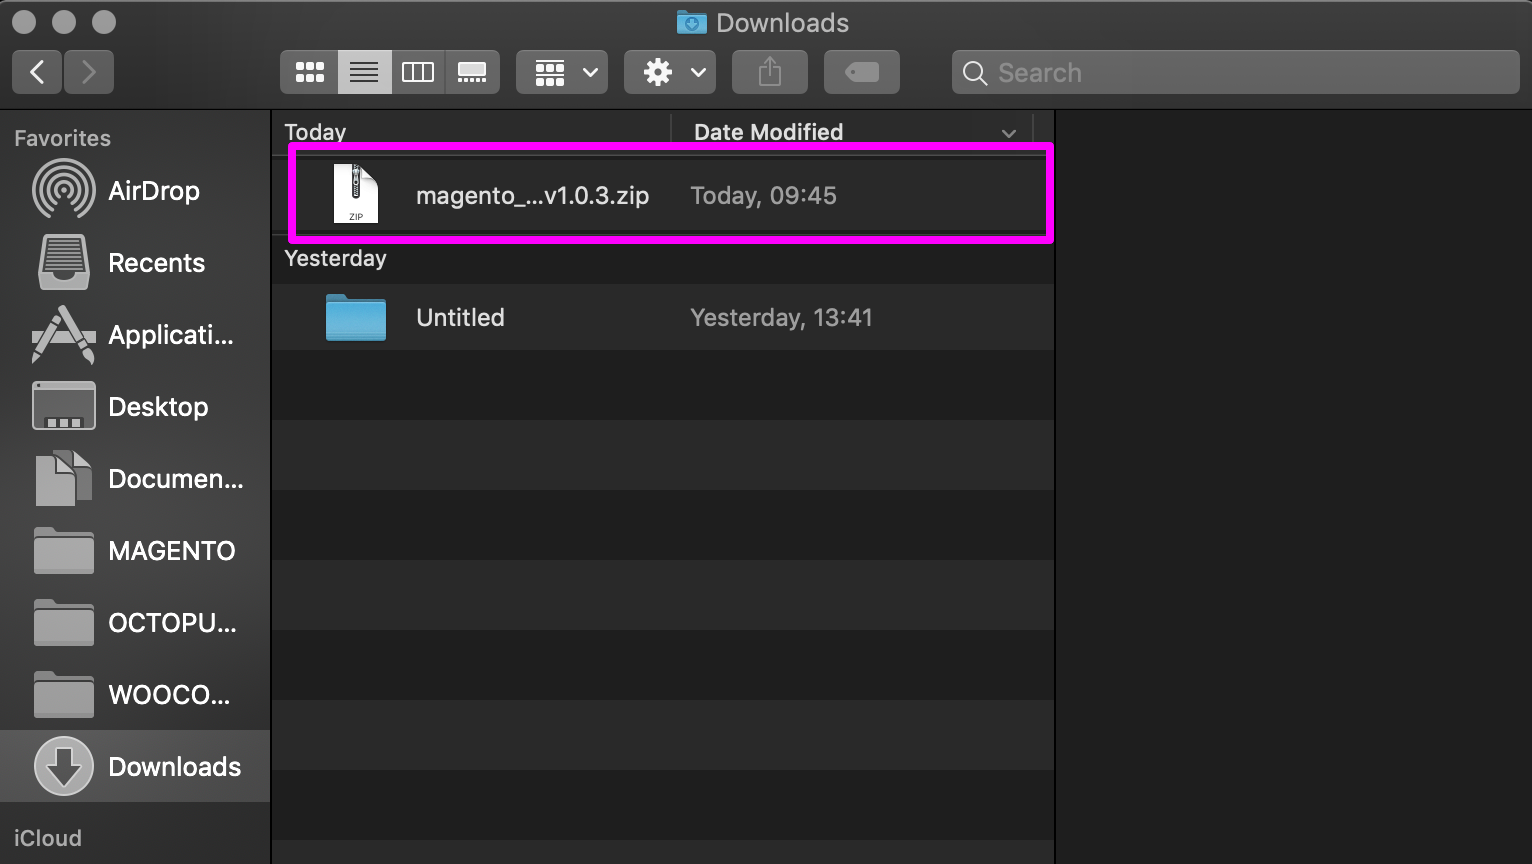This screenshot has width=1532, height=864.
Task: Click the ZIP archive file icon
Action: coord(356,194)
